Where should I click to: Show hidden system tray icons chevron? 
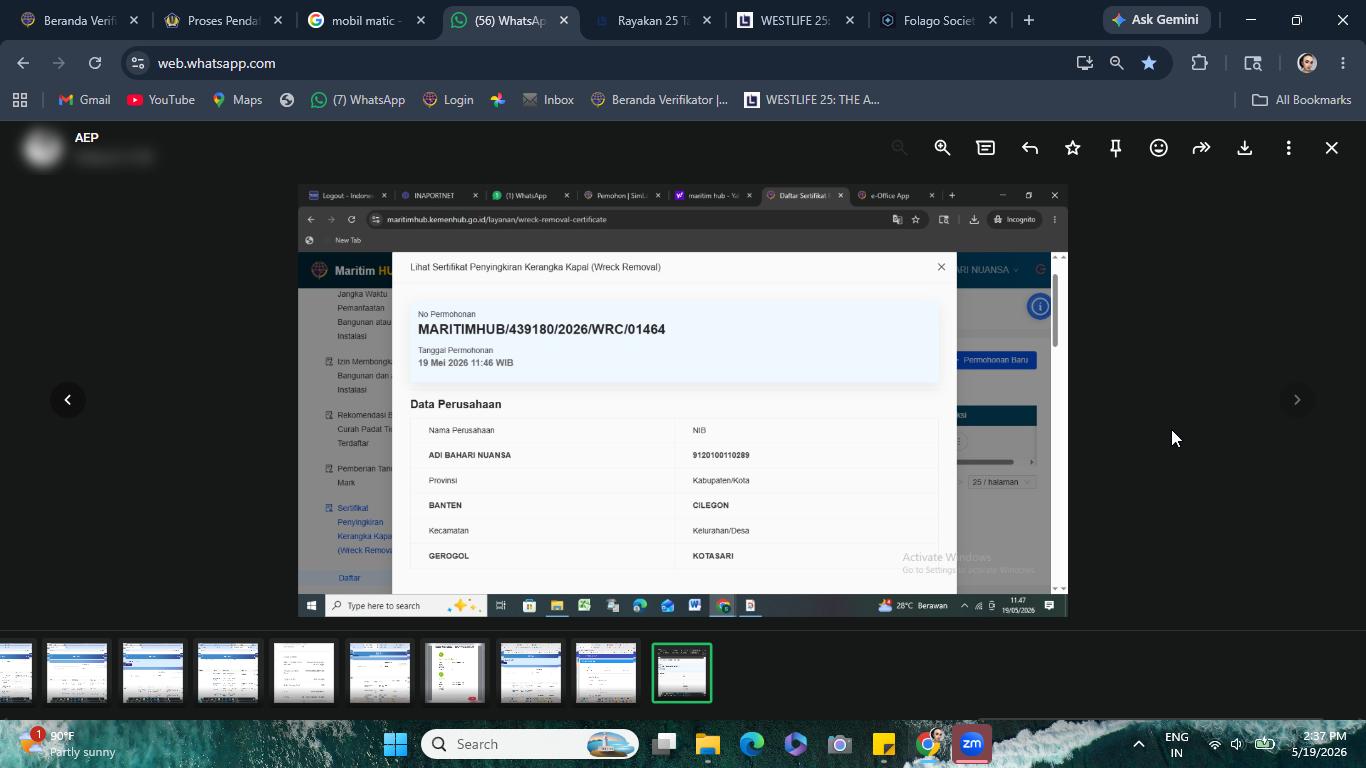(x=1138, y=744)
